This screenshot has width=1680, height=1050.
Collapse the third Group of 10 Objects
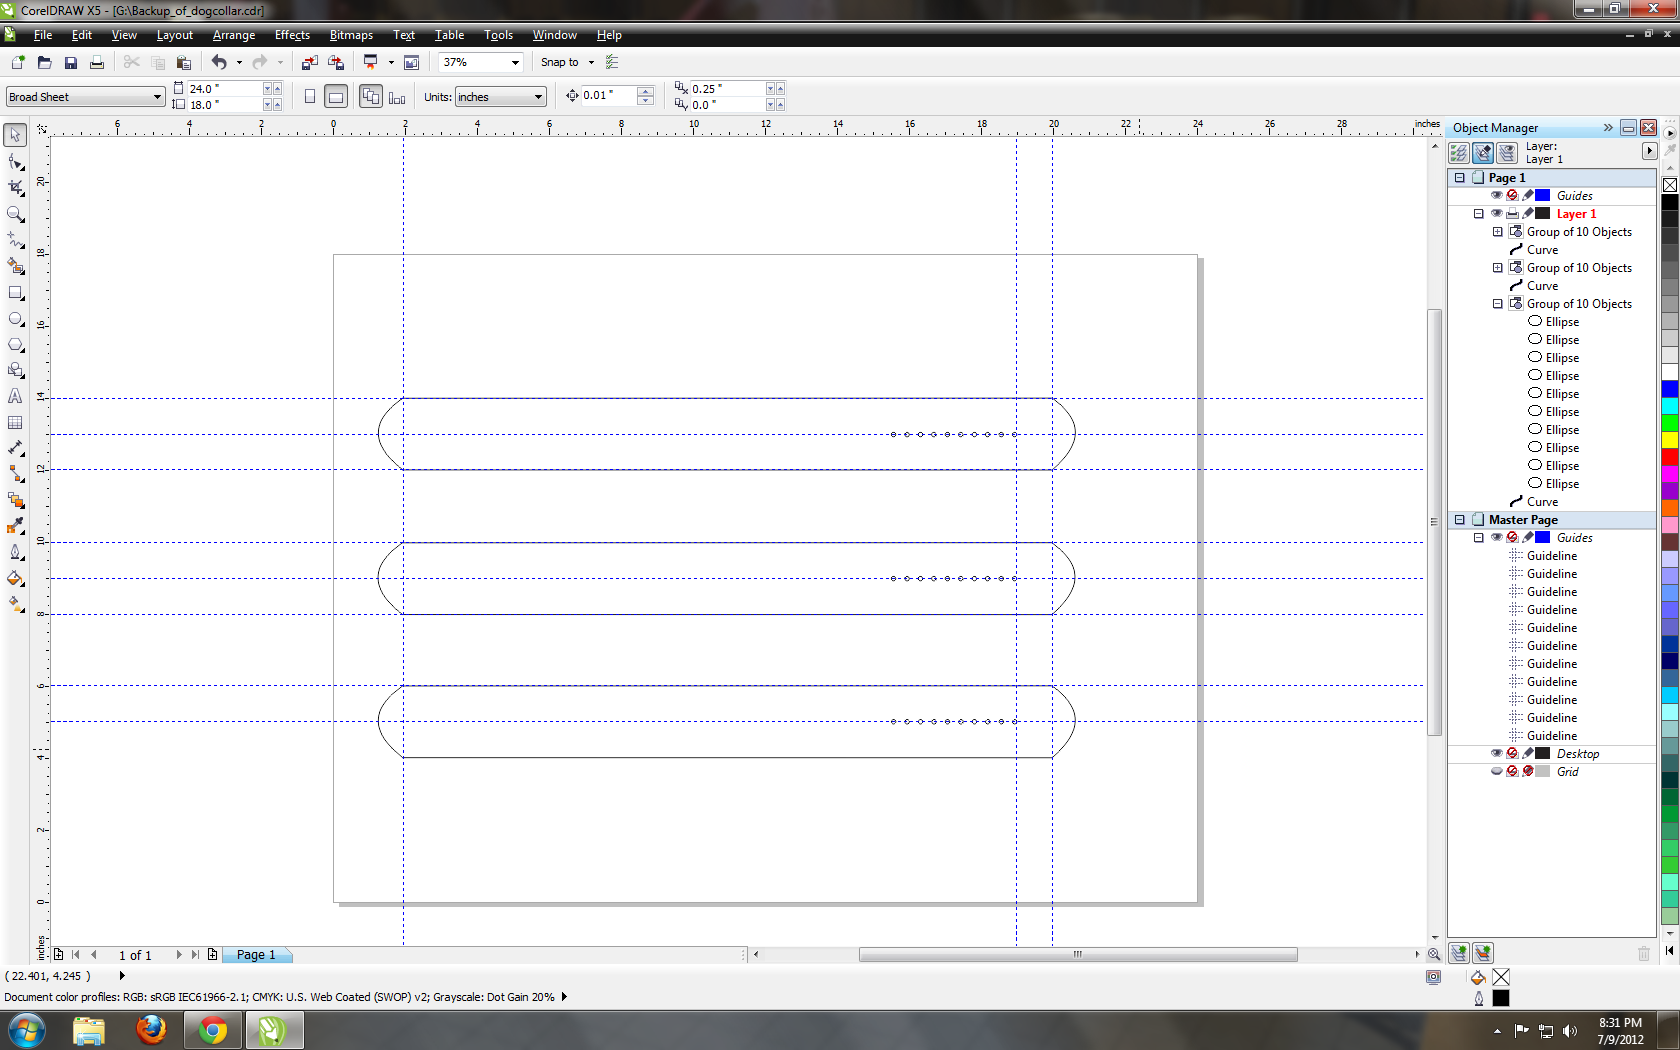(1498, 303)
